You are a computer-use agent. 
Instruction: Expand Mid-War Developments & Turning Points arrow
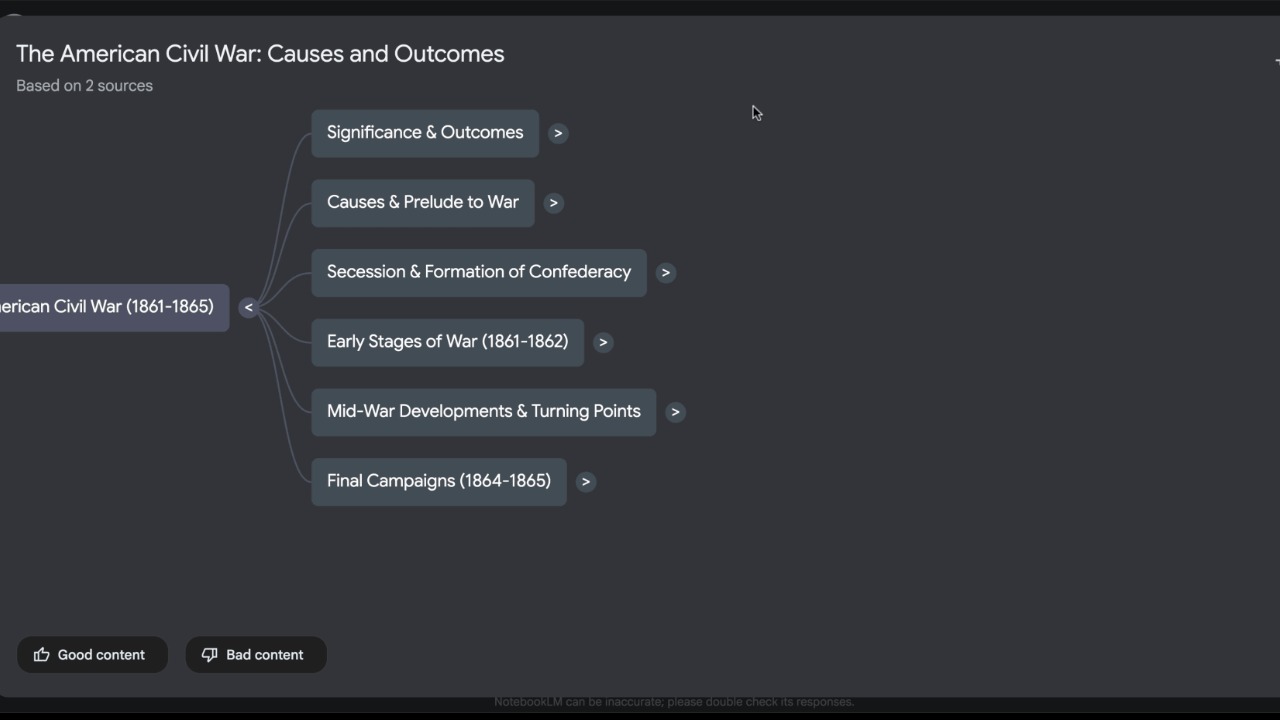675,412
